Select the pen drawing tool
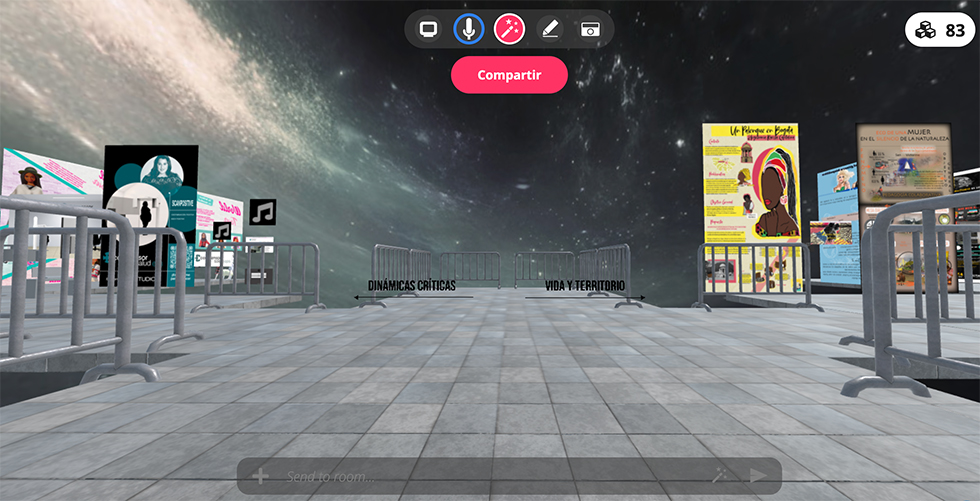Viewport: 980px width, 501px height. [550, 29]
